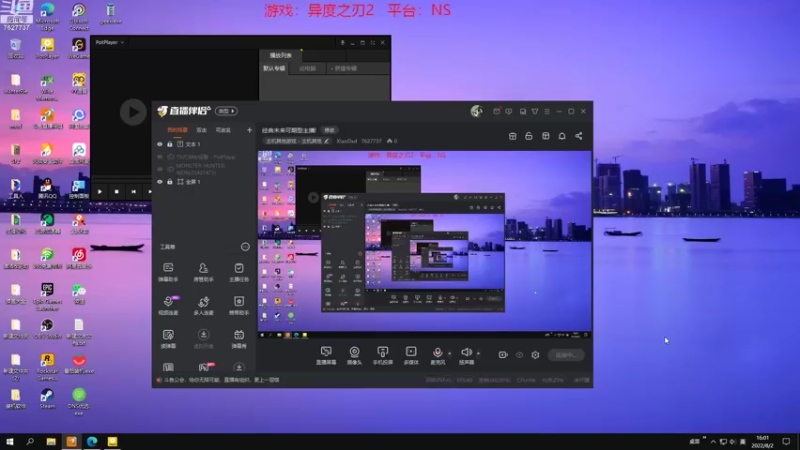Select the default album tab in PotPlayer
This screenshot has height=450, width=800.
coord(274,68)
